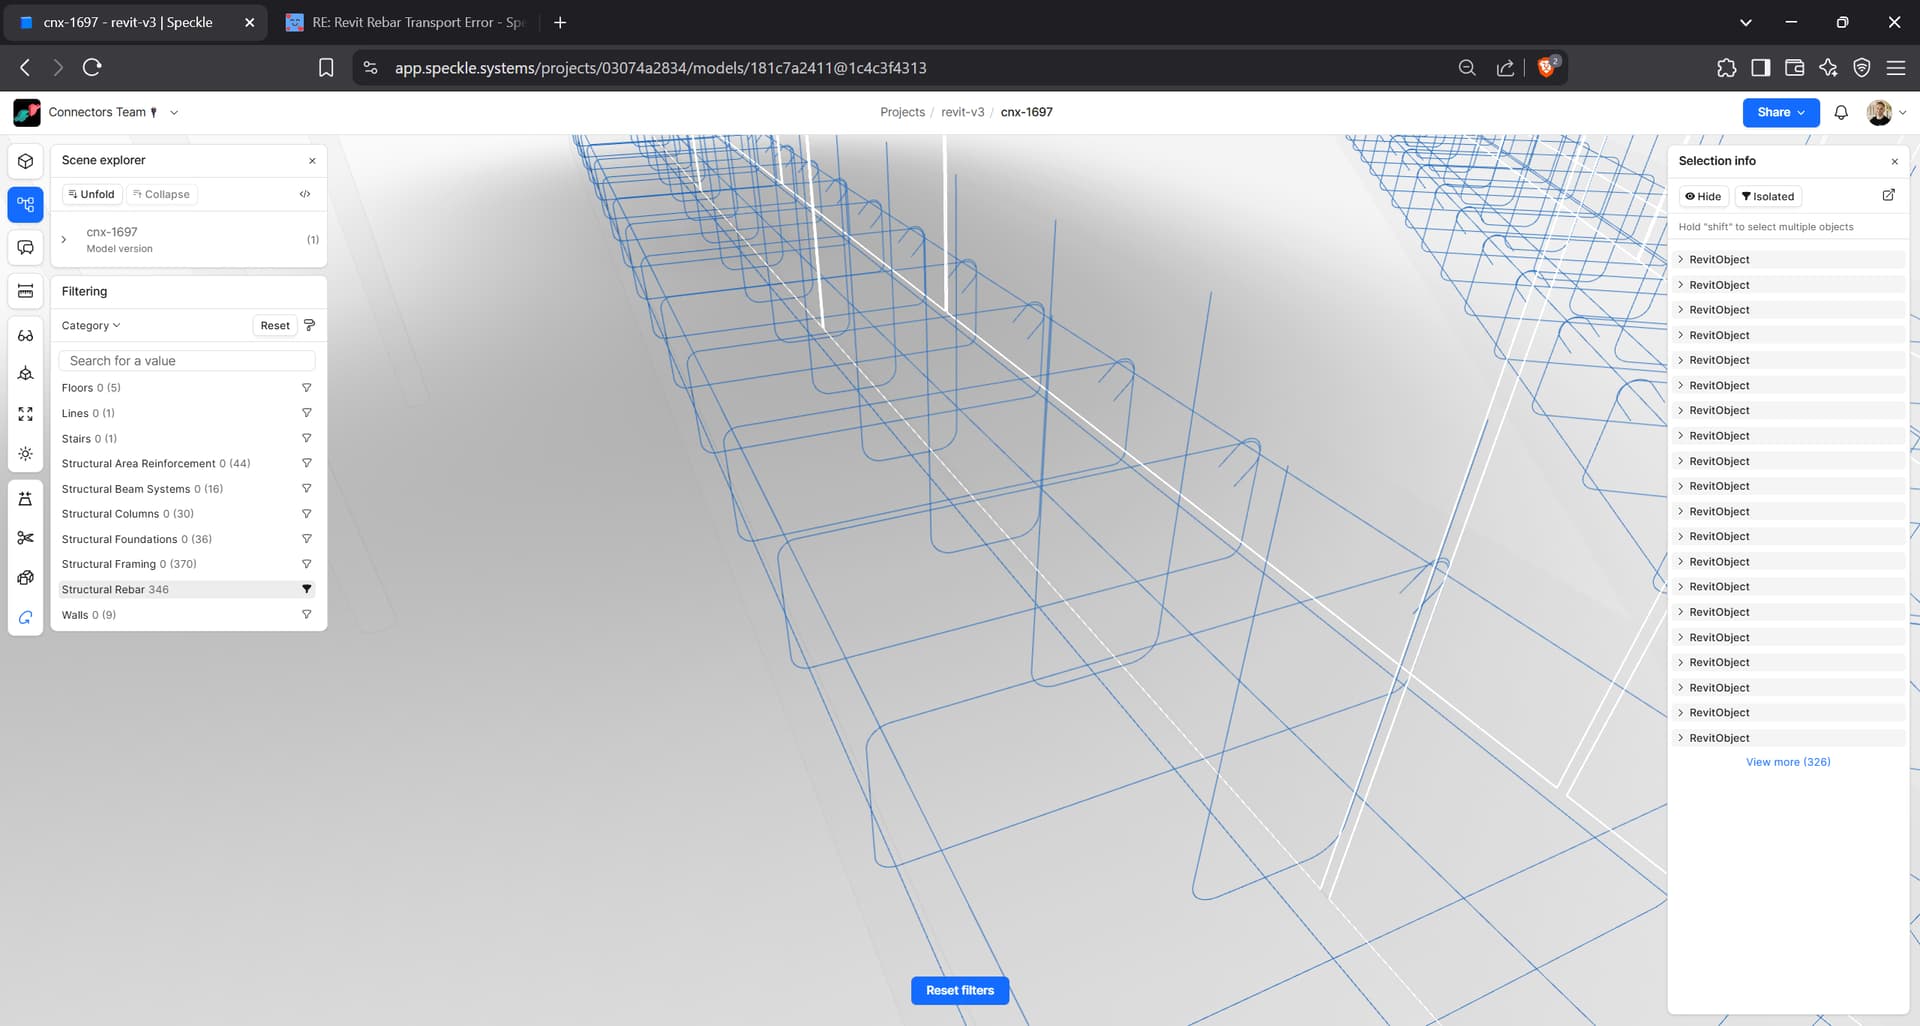This screenshot has height=1026, width=1920.
Task: Open the Discussions comments icon
Action: pyautogui.click(x=26, y=248)
